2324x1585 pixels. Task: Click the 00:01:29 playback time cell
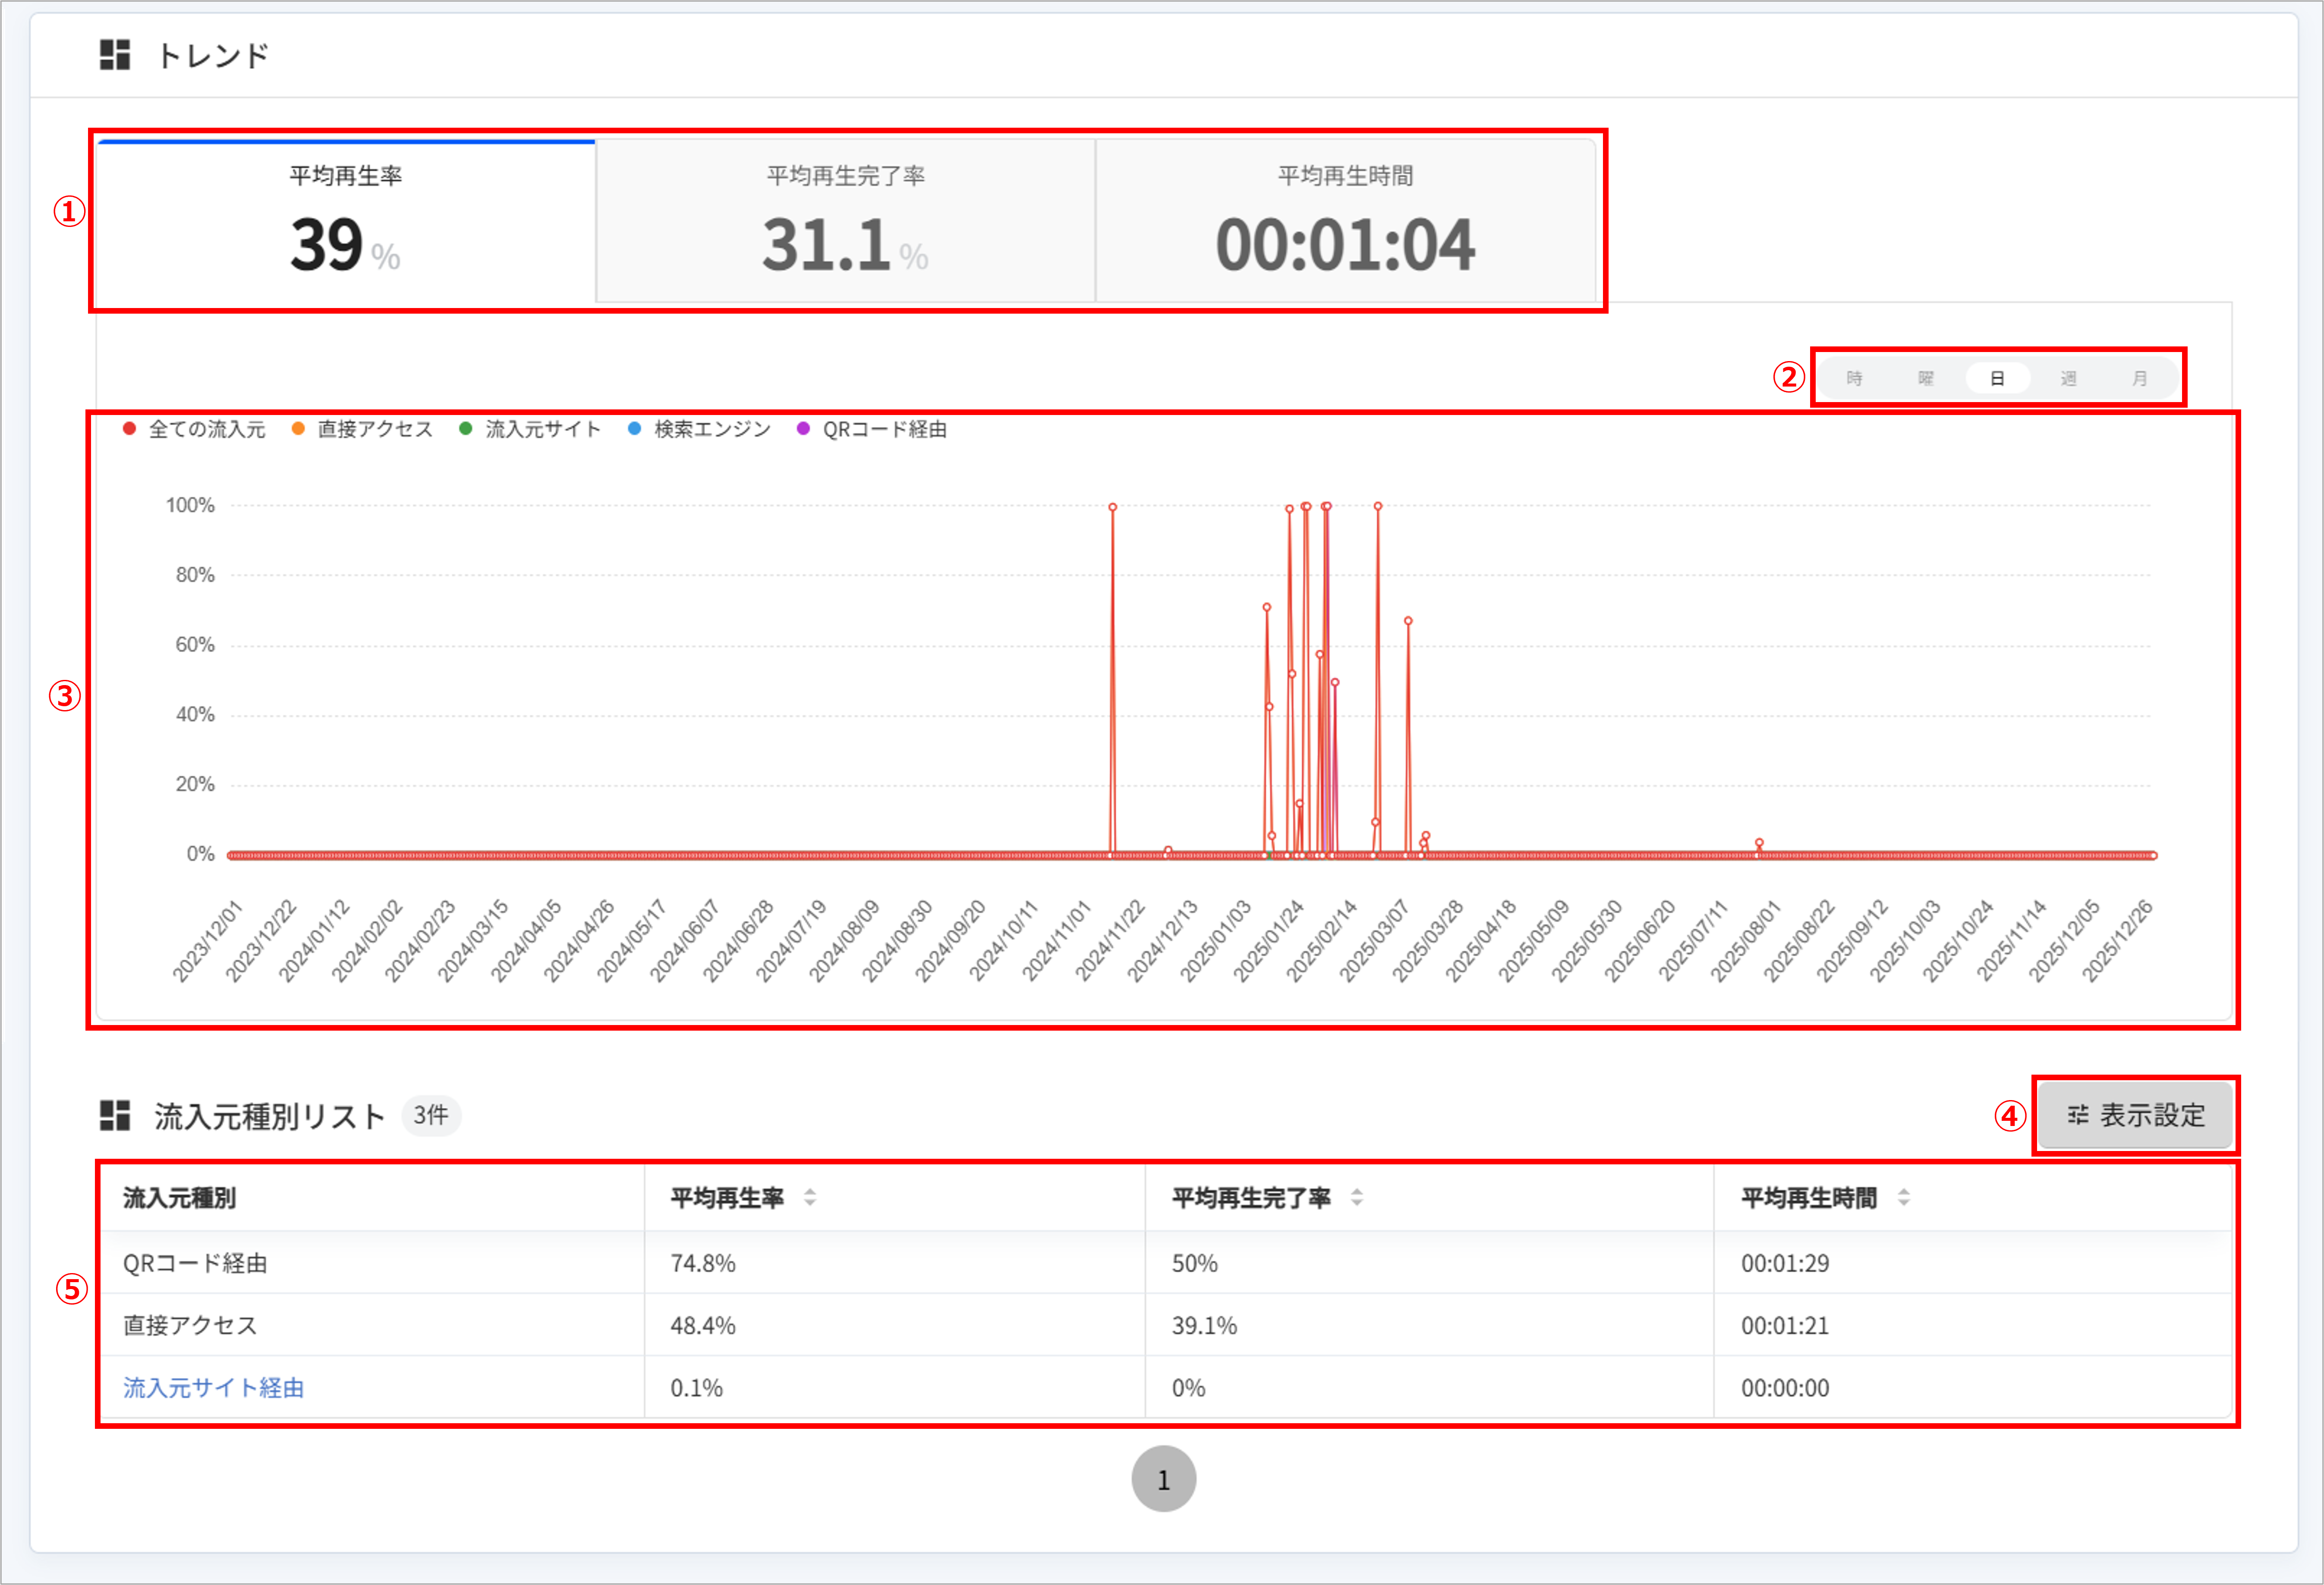(x=1785, y=1263)
